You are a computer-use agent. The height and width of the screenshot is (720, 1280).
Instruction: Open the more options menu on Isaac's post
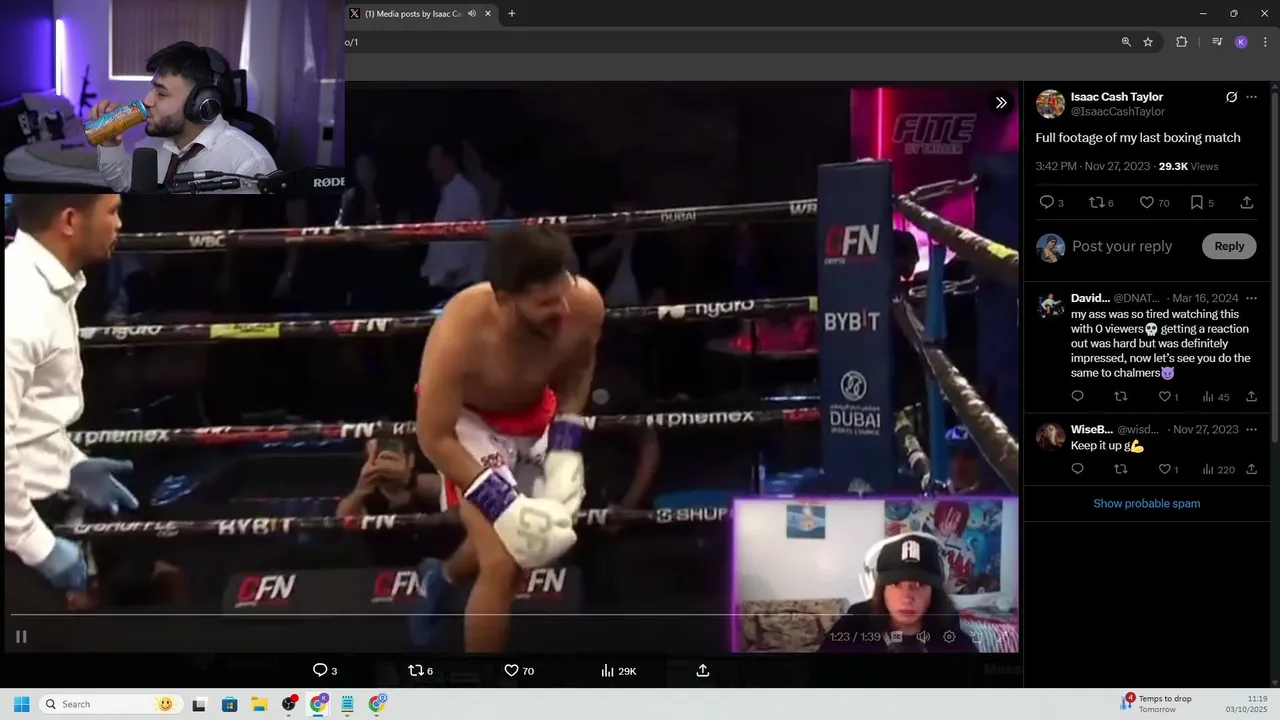point(1251,97)
